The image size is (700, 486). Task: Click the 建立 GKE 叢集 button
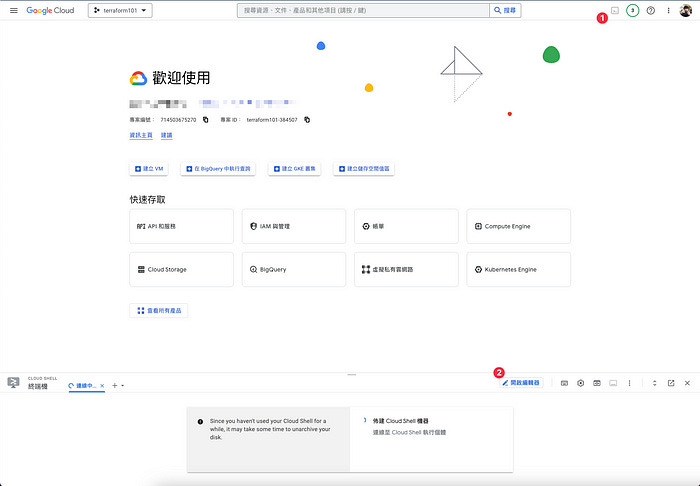[x=294, y=169]
